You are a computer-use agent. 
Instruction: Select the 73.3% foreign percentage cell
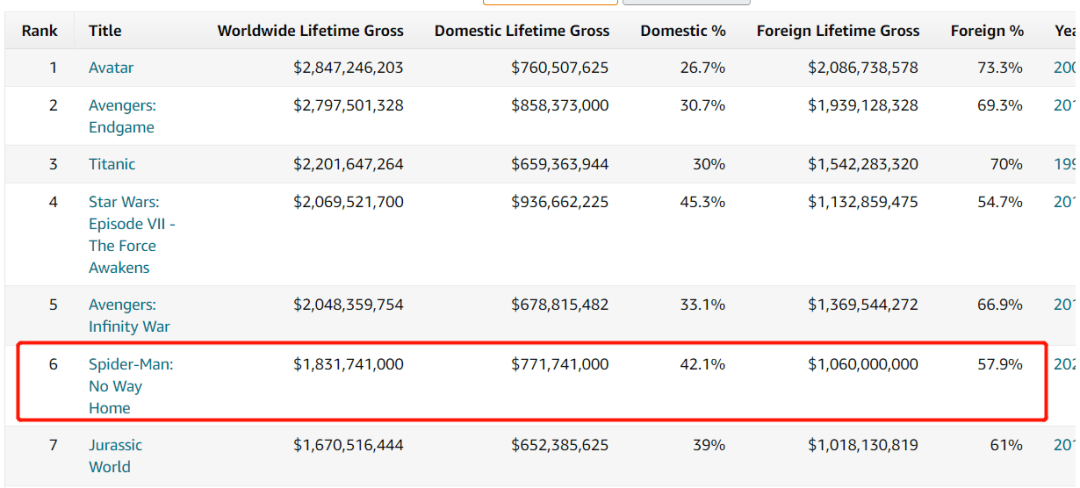tap(1001, 67)
